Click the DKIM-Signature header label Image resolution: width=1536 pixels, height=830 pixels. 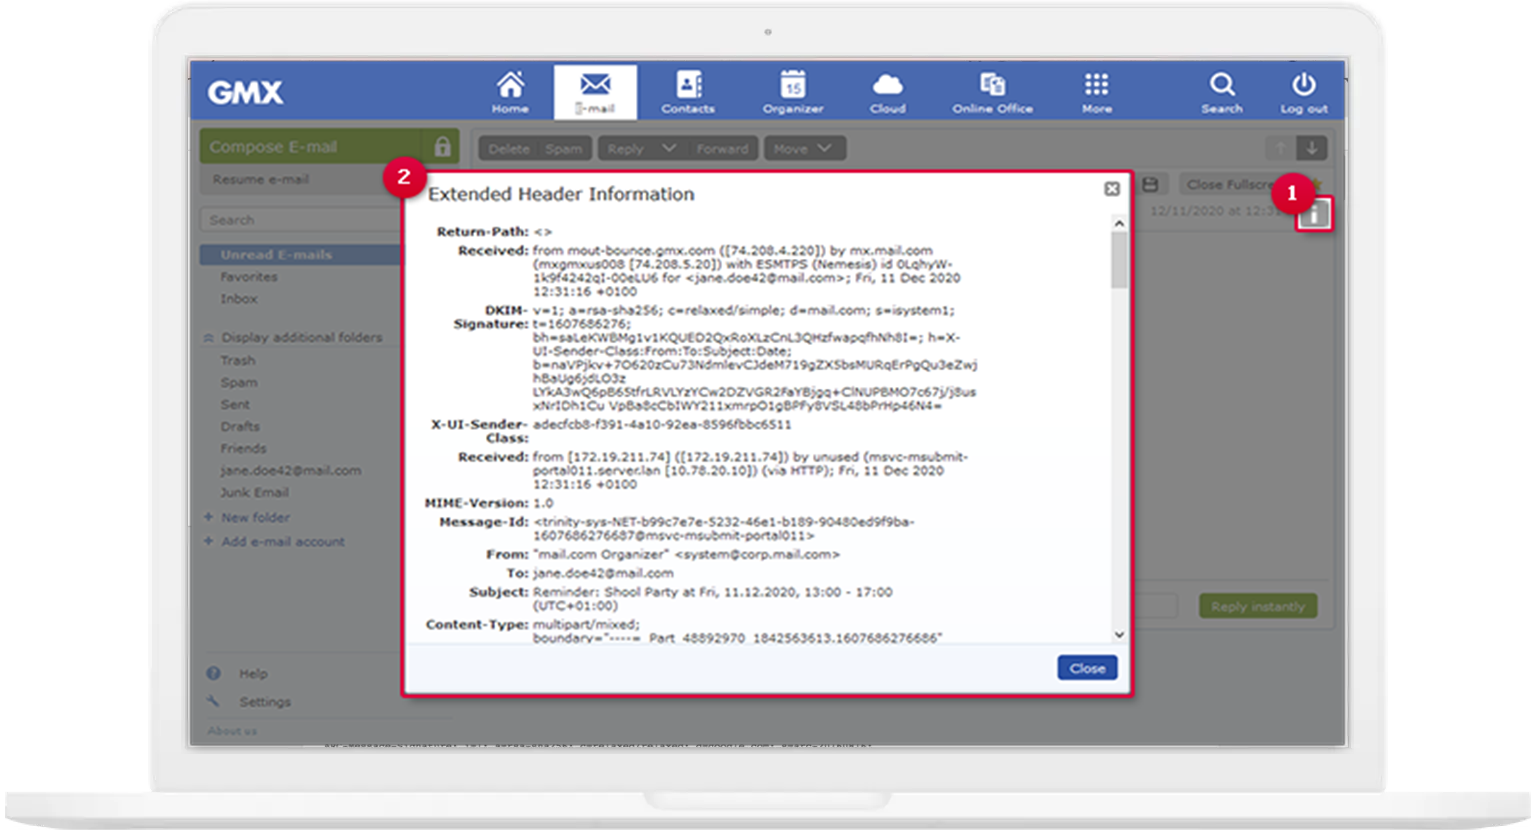tap(490, 317)
